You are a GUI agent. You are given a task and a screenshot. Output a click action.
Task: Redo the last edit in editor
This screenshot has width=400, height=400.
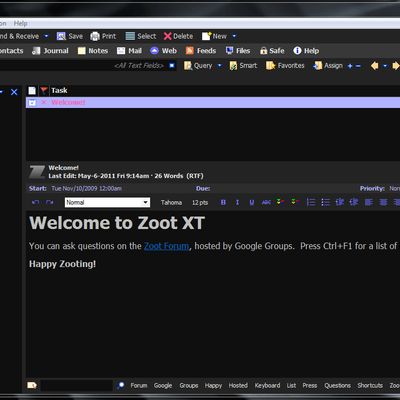(50, 202)
